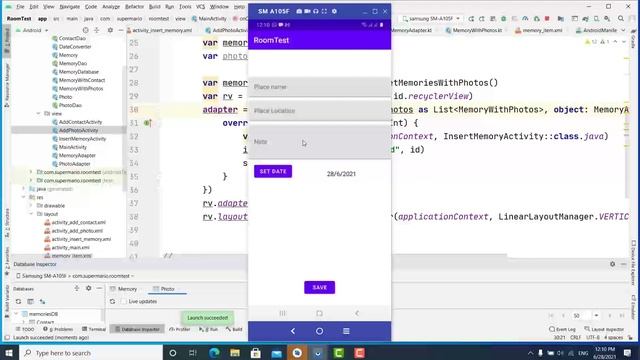Open the Navigate menu
The image size is (640, 360).
(70, 7)
